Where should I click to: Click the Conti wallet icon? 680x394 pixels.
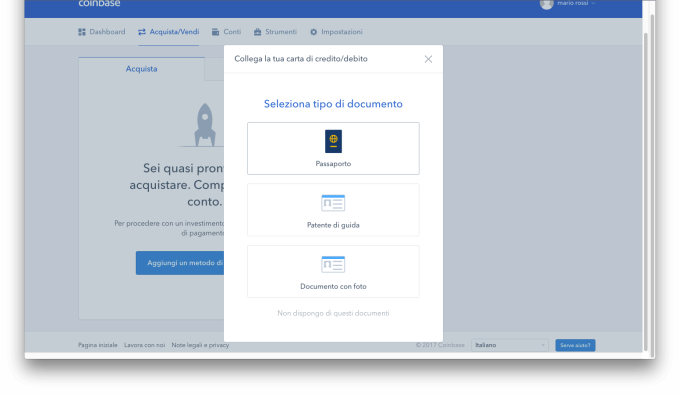[x=216, y=32]
